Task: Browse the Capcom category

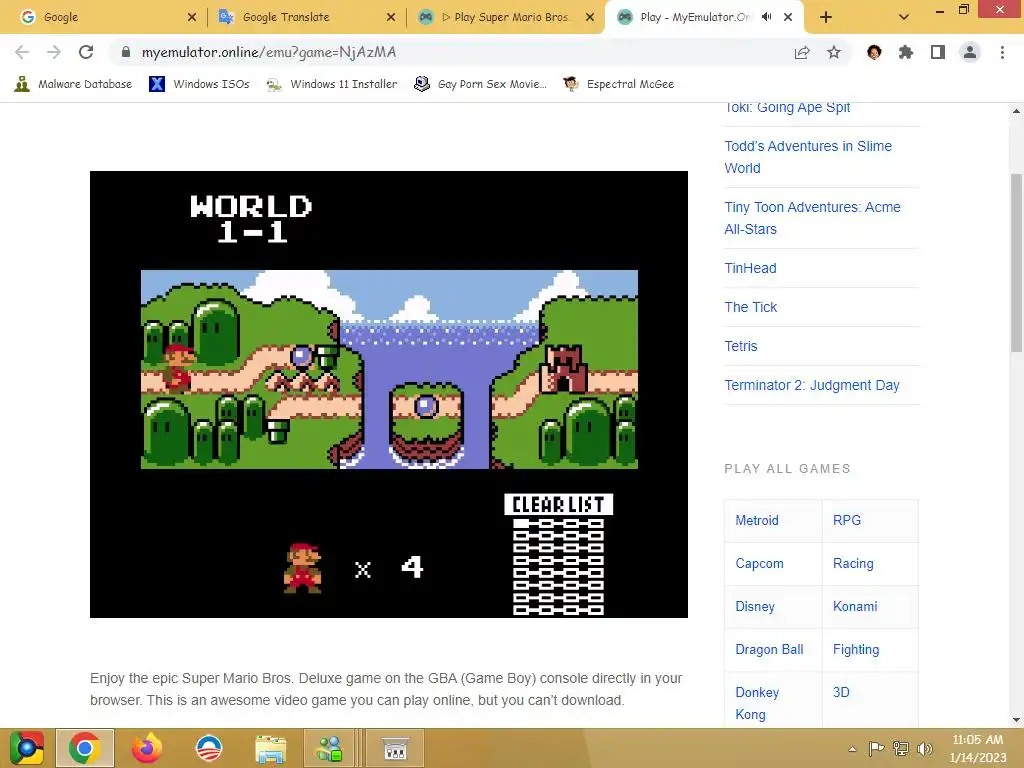Action: (x=759, y=564)
